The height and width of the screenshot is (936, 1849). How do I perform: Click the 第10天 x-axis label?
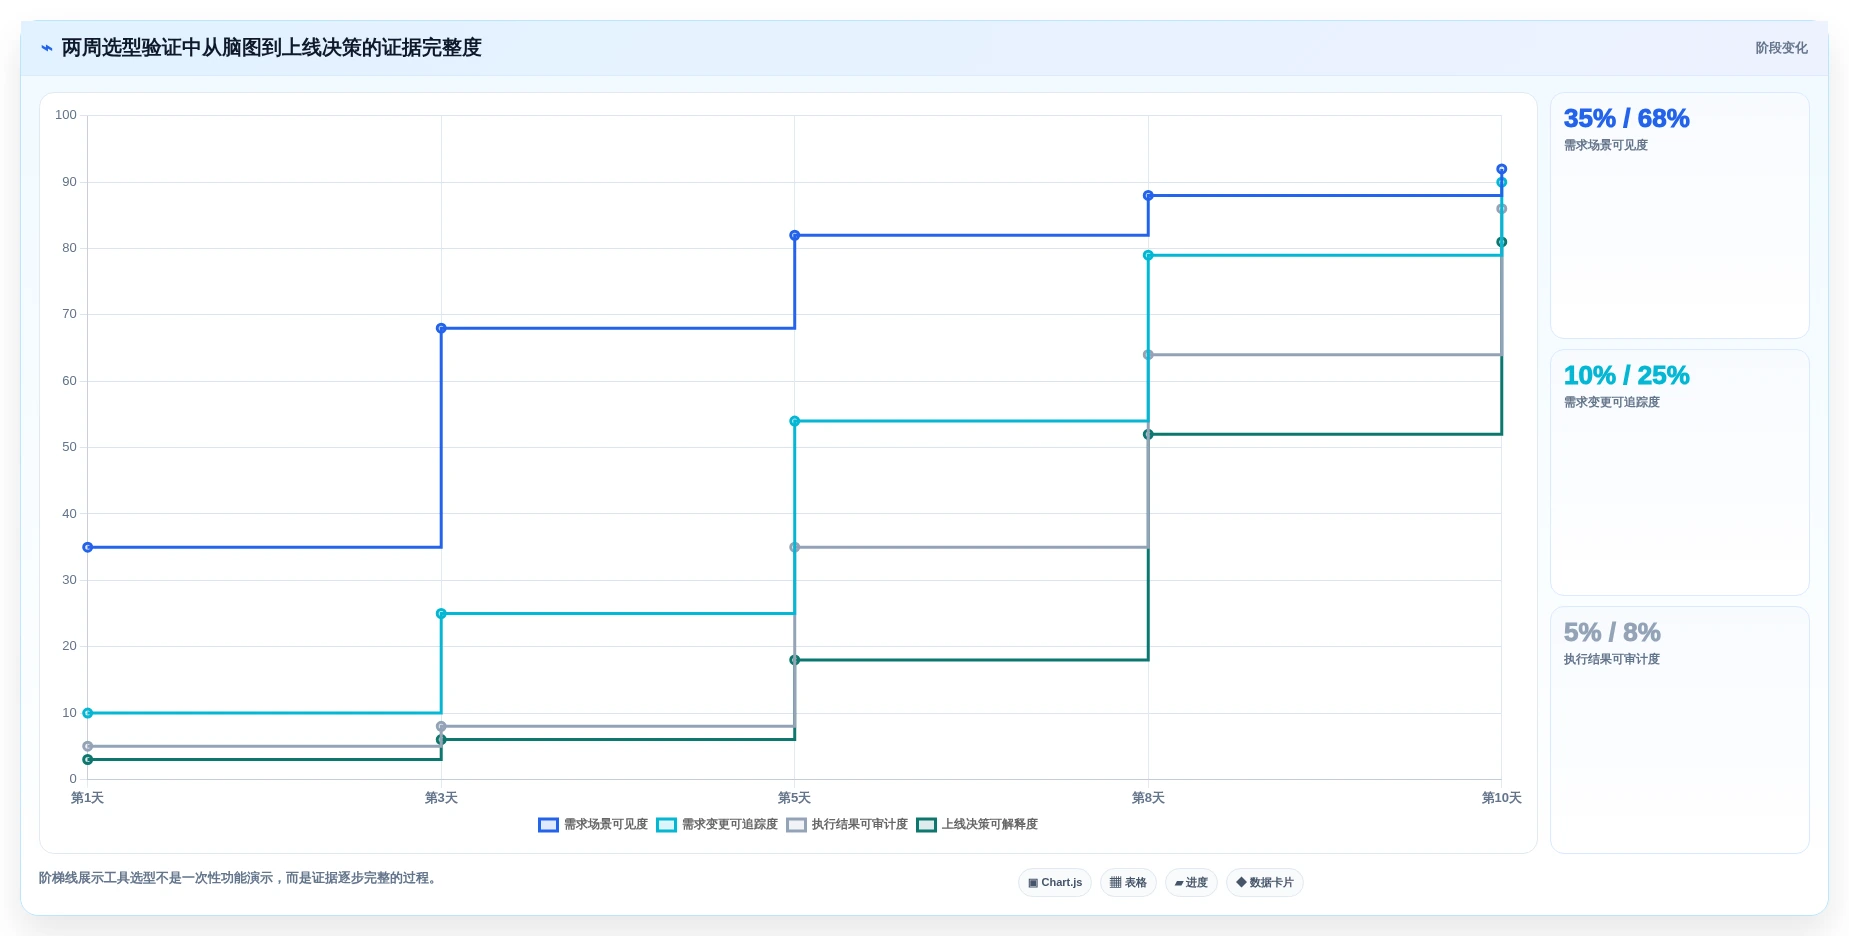[x=1501, y=798]
